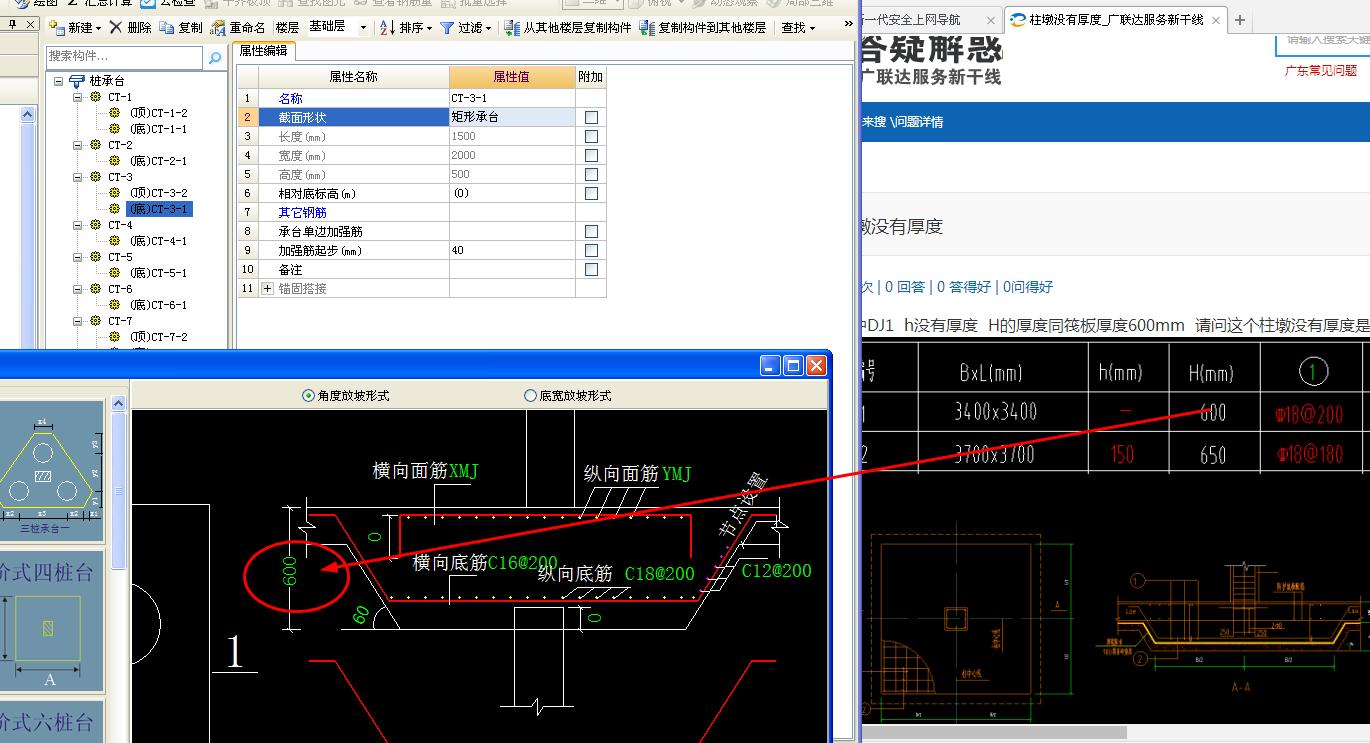Image resolution: width=1370 pixels, height=743 pixels.
Task: Collapse the CT-7 tree node
Action: click(78, 321)
